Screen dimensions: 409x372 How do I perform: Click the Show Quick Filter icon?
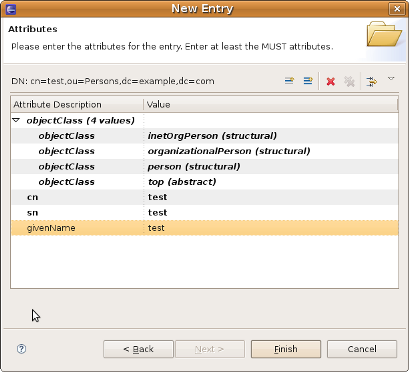[371, 81]
